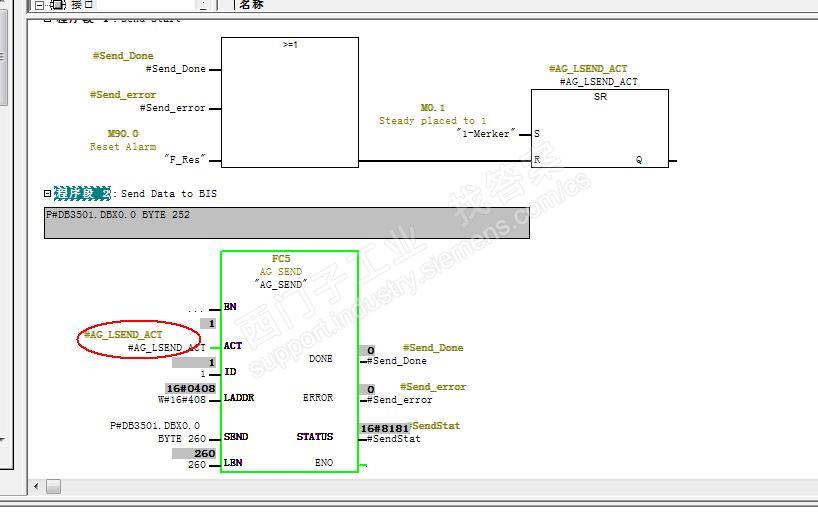Select #AG_LSEND_ACT operand at ACT input

coord(166,348)
